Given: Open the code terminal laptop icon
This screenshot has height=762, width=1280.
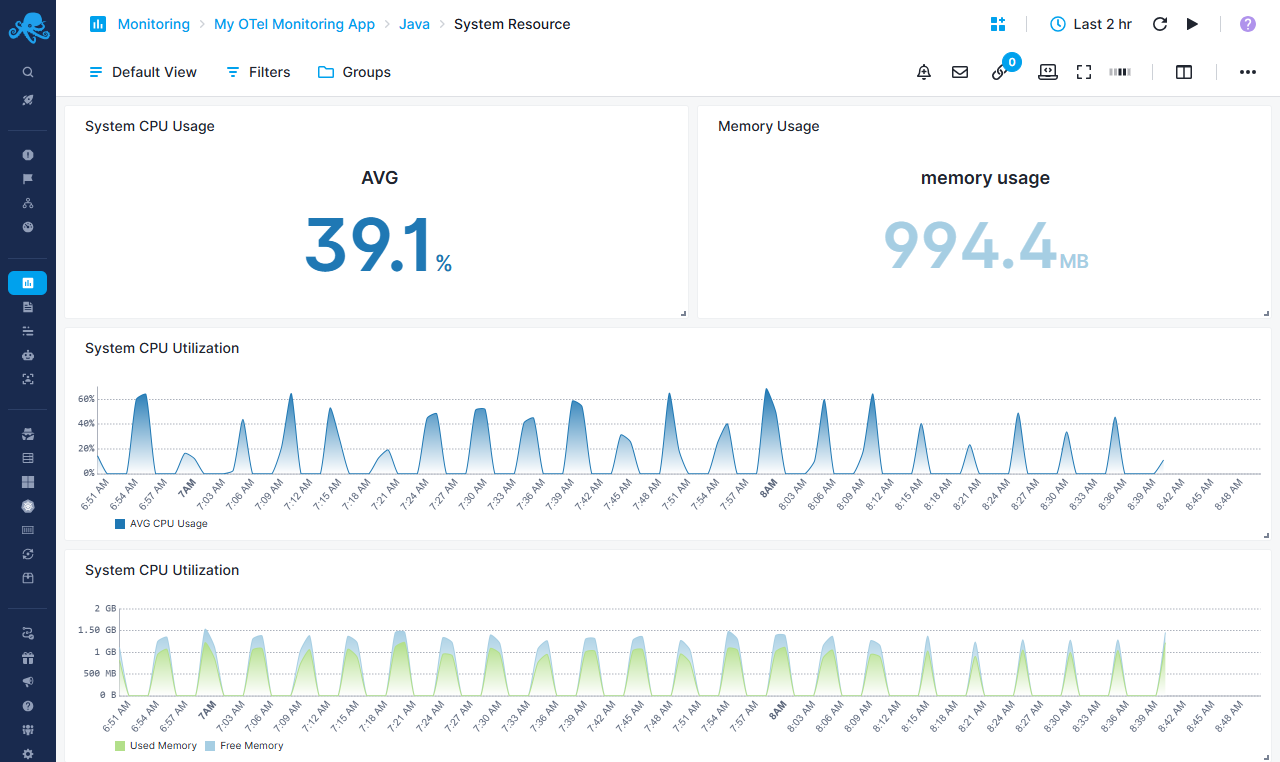Looking at the screenshot, I should [1047, 71].
